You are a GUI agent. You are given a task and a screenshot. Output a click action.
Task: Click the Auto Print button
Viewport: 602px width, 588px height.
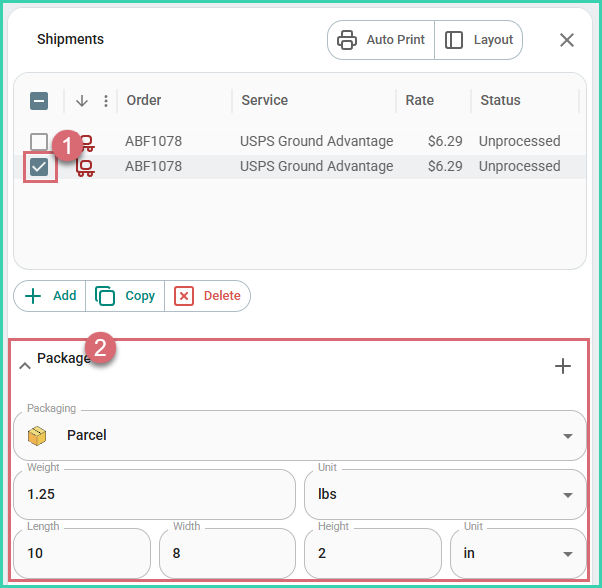381,40
